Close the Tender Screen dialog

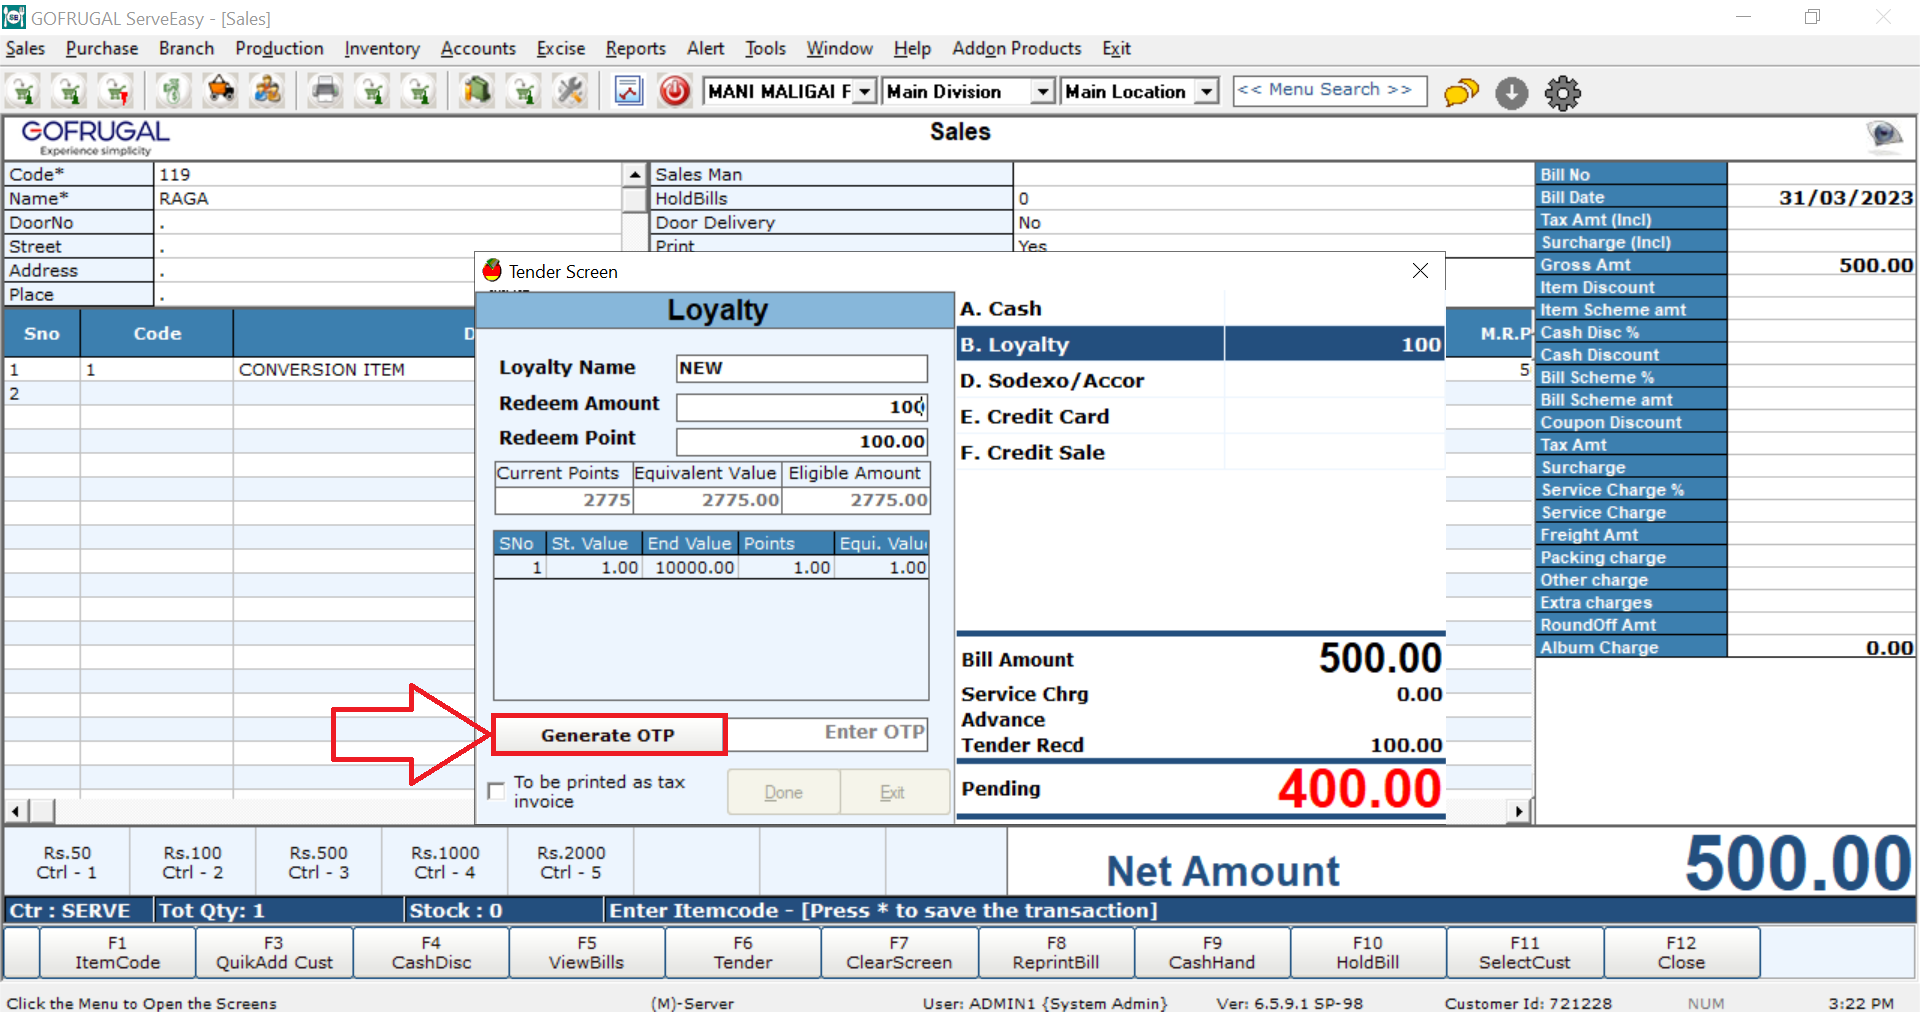click(x=1420, y=271)
